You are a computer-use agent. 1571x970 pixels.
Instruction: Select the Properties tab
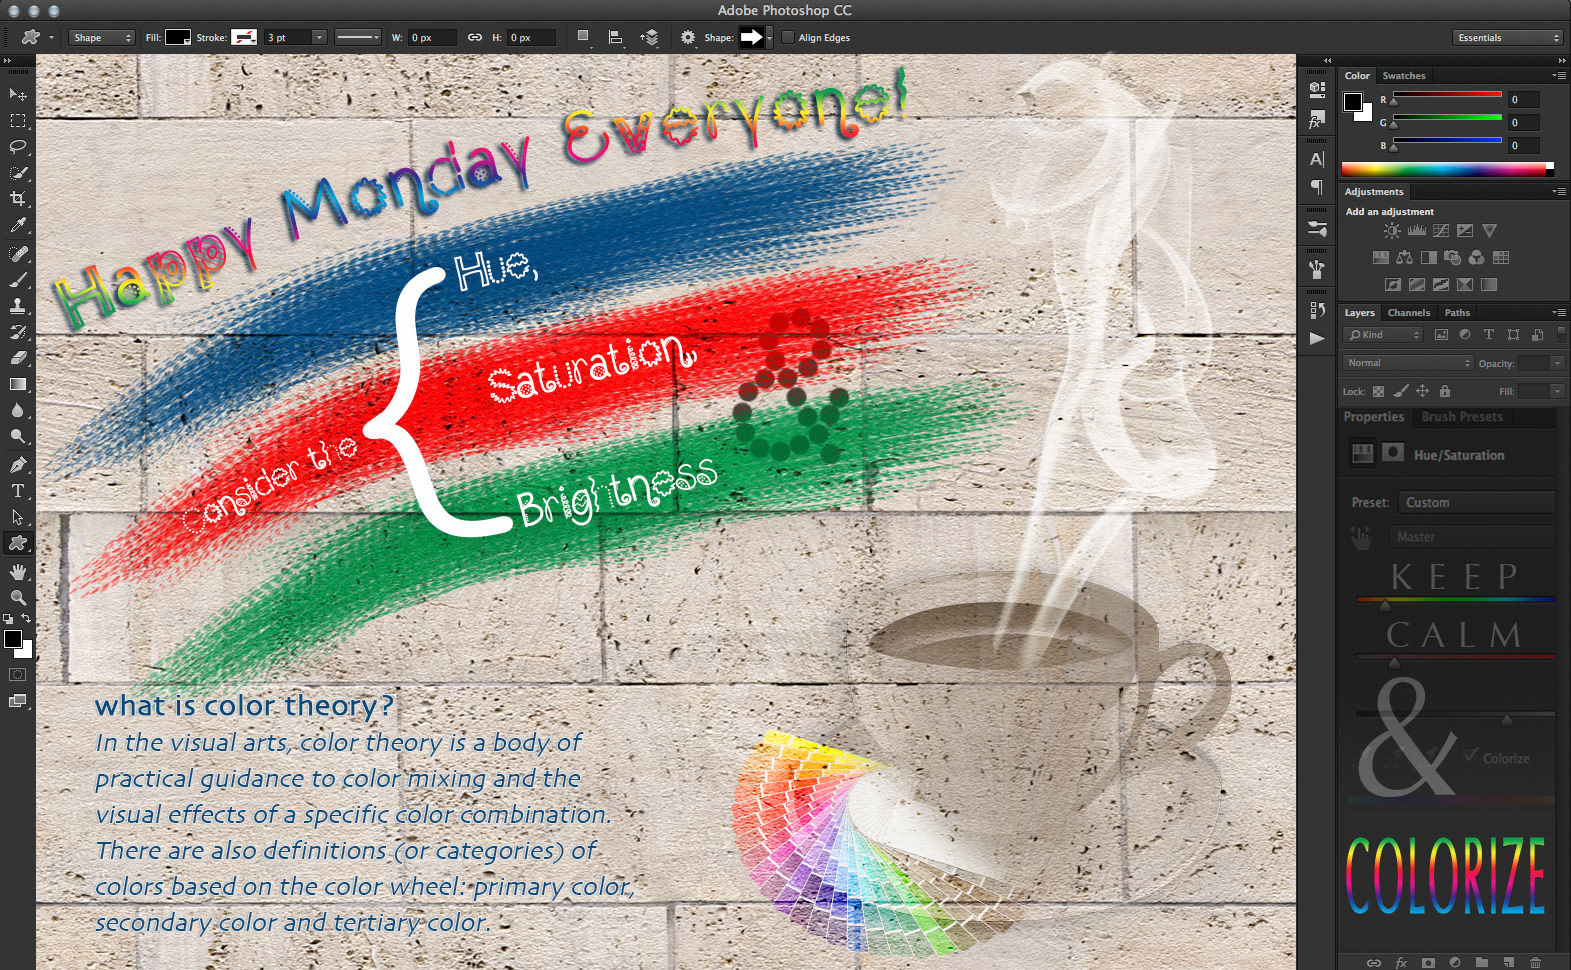click(x=1373, y=417)
